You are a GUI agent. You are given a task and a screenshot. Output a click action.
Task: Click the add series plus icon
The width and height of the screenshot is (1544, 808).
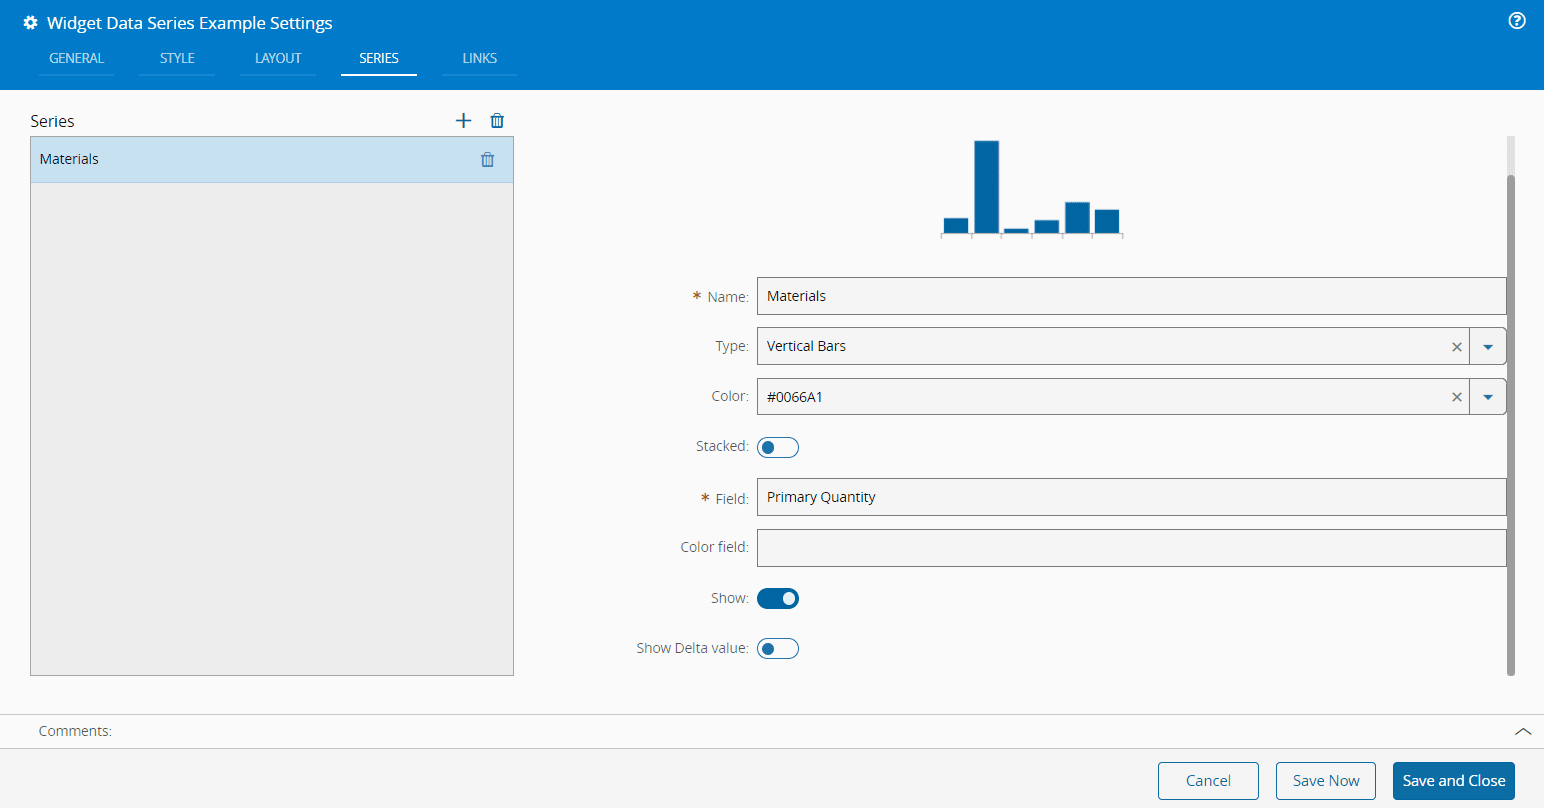[463, 121]
